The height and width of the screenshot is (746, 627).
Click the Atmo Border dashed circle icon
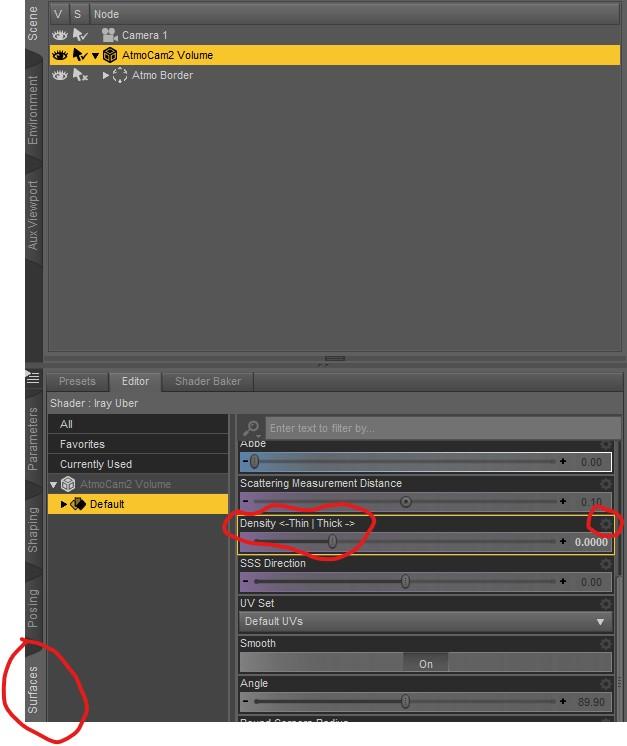coord(120,75)
